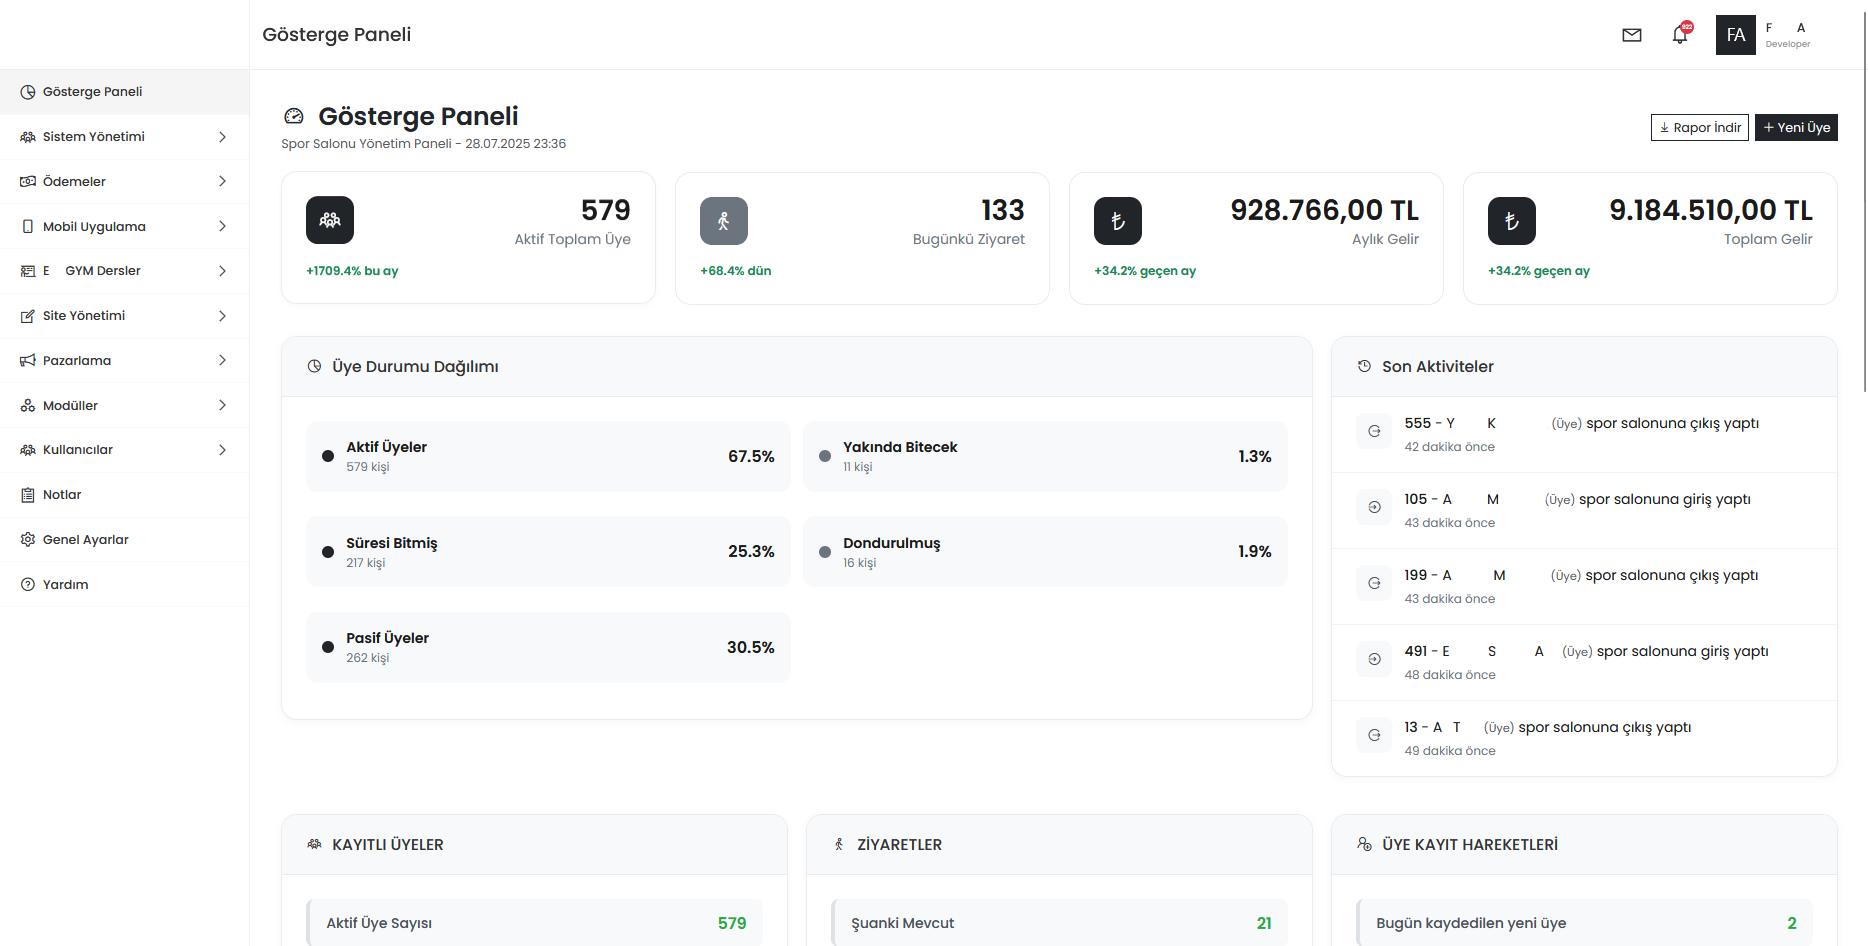1868x946 pixels.
Task: Click Dondurulmuş 1.9% card
Action: coord(1045,552)
